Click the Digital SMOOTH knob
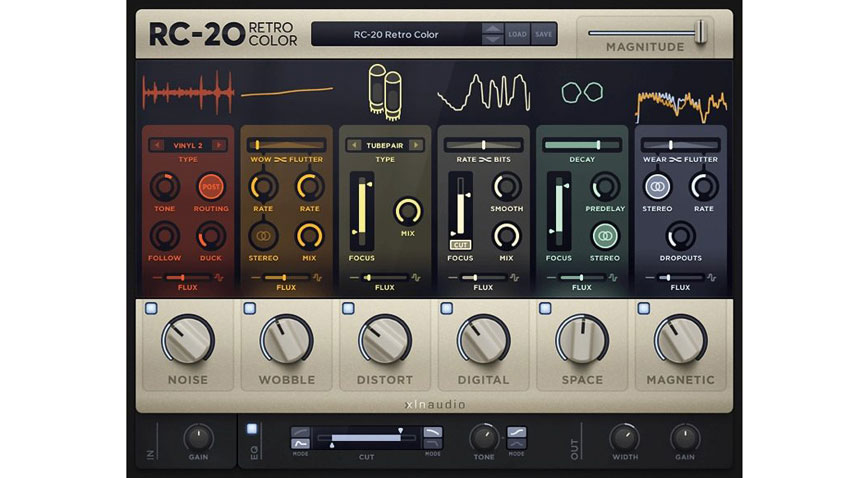 (x=506, y=187)
